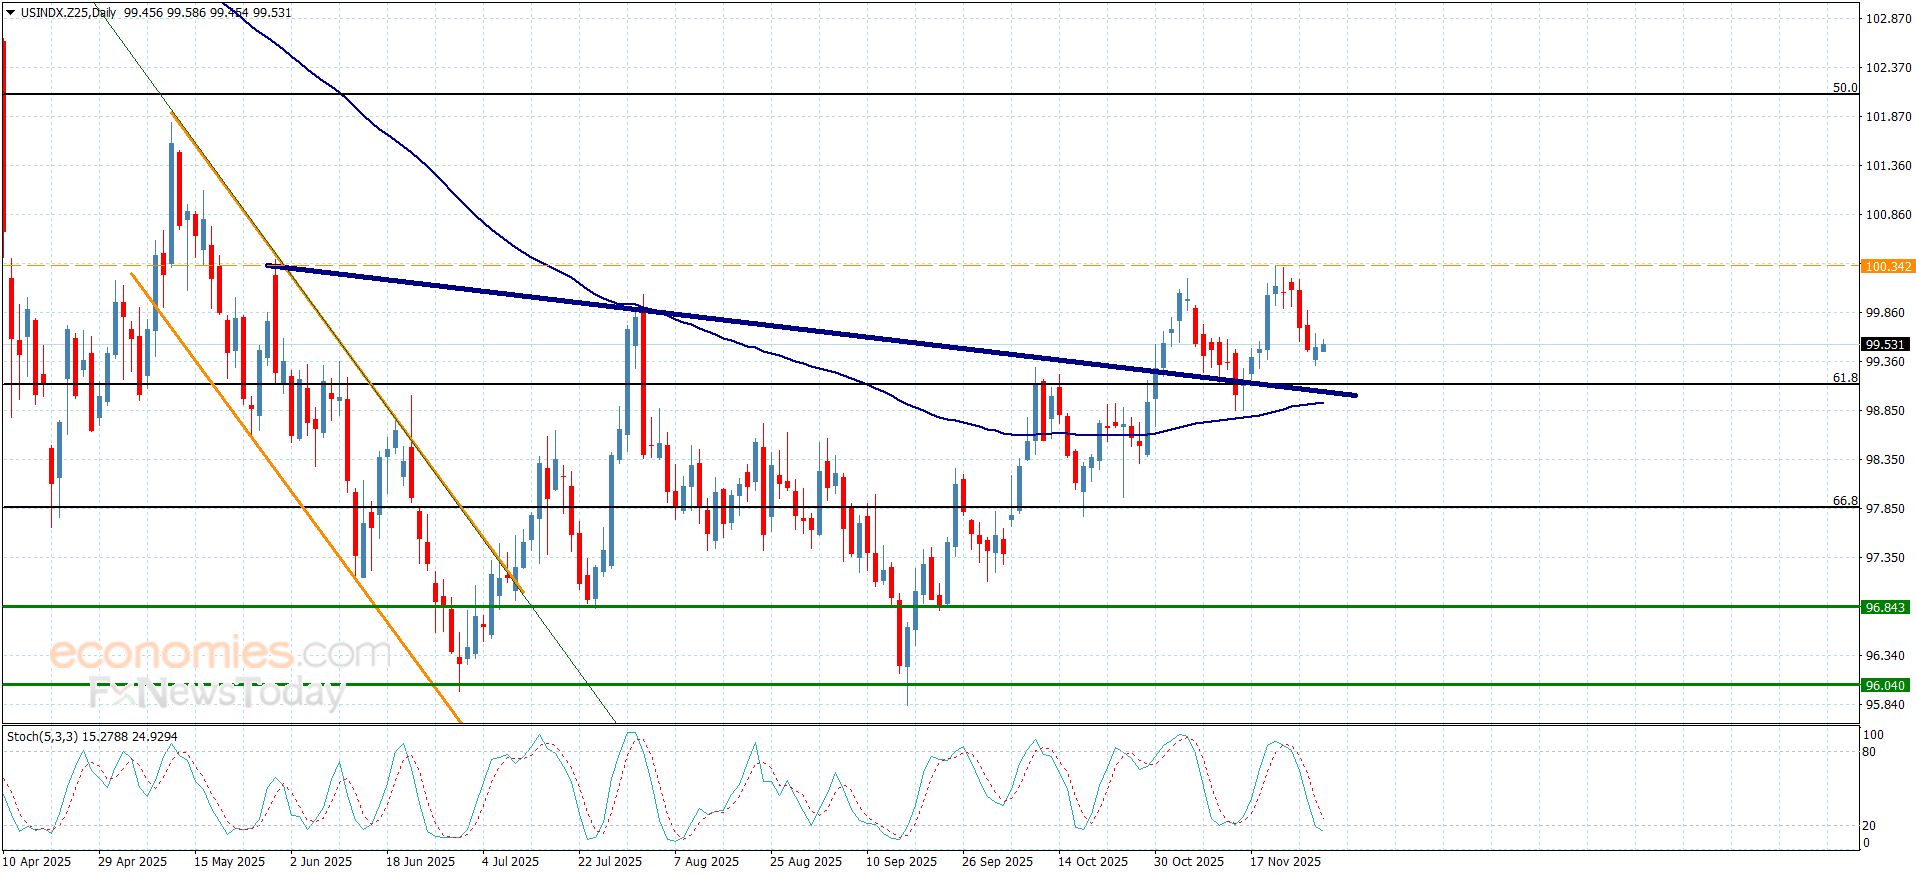Click the 102.870 value on price axis
This screenshot has width=1916, height=874.
[1888, 18]
